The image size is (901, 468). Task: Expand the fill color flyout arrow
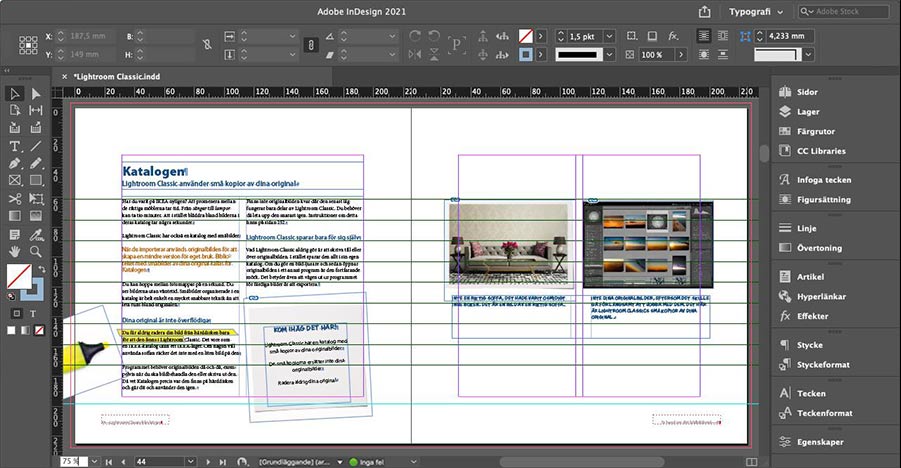click(x=540, y=36)
